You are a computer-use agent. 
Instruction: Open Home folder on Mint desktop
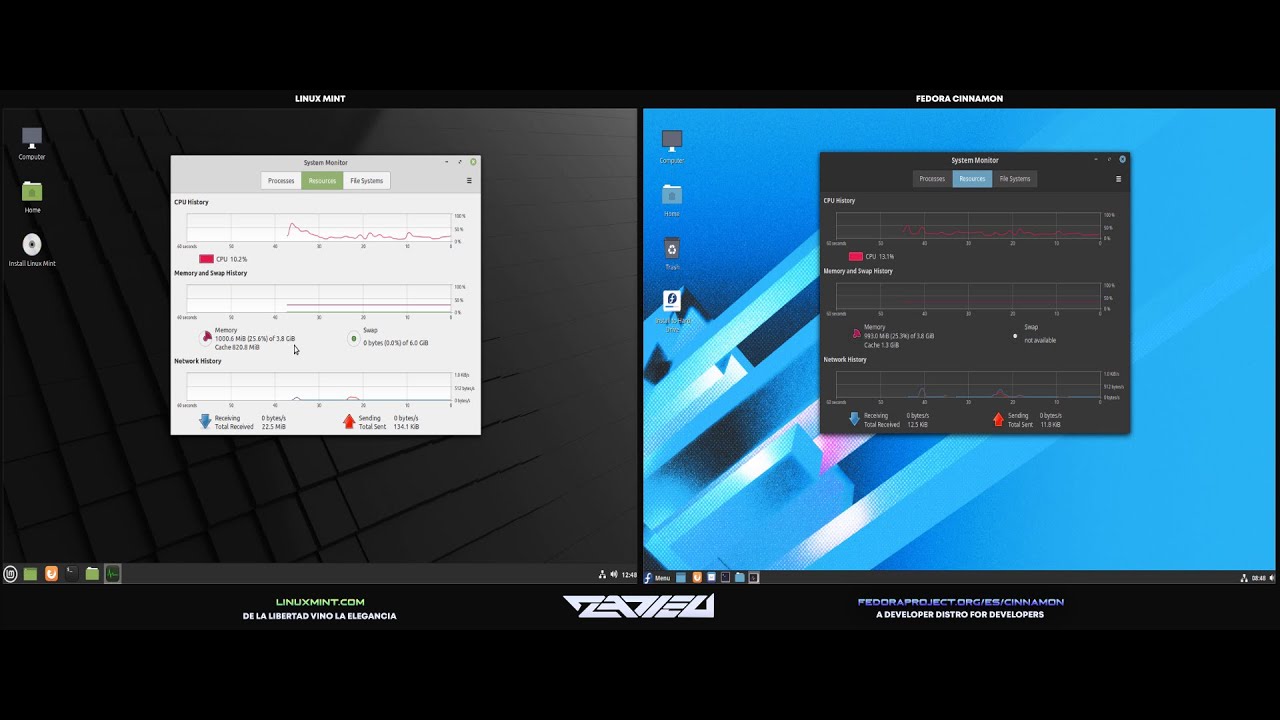(32, 197)
